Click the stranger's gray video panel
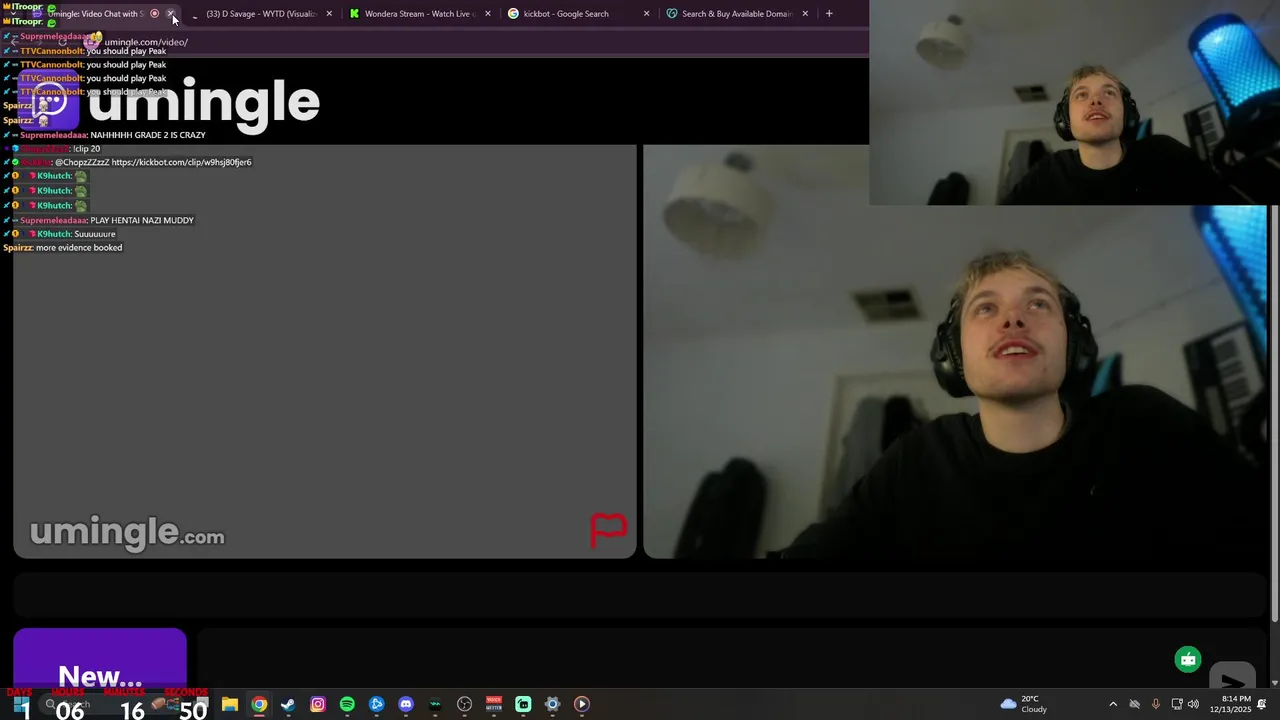The height and width of the screenshot is (720, 1280). pyautogui.click(x=325, y=351)
